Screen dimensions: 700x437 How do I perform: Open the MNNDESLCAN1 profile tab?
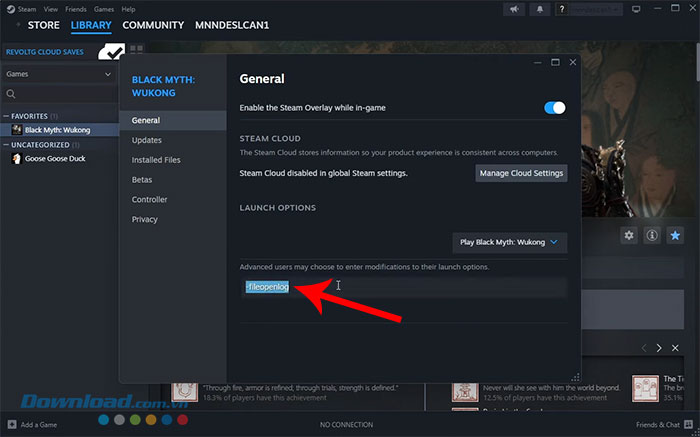[232, 25]
